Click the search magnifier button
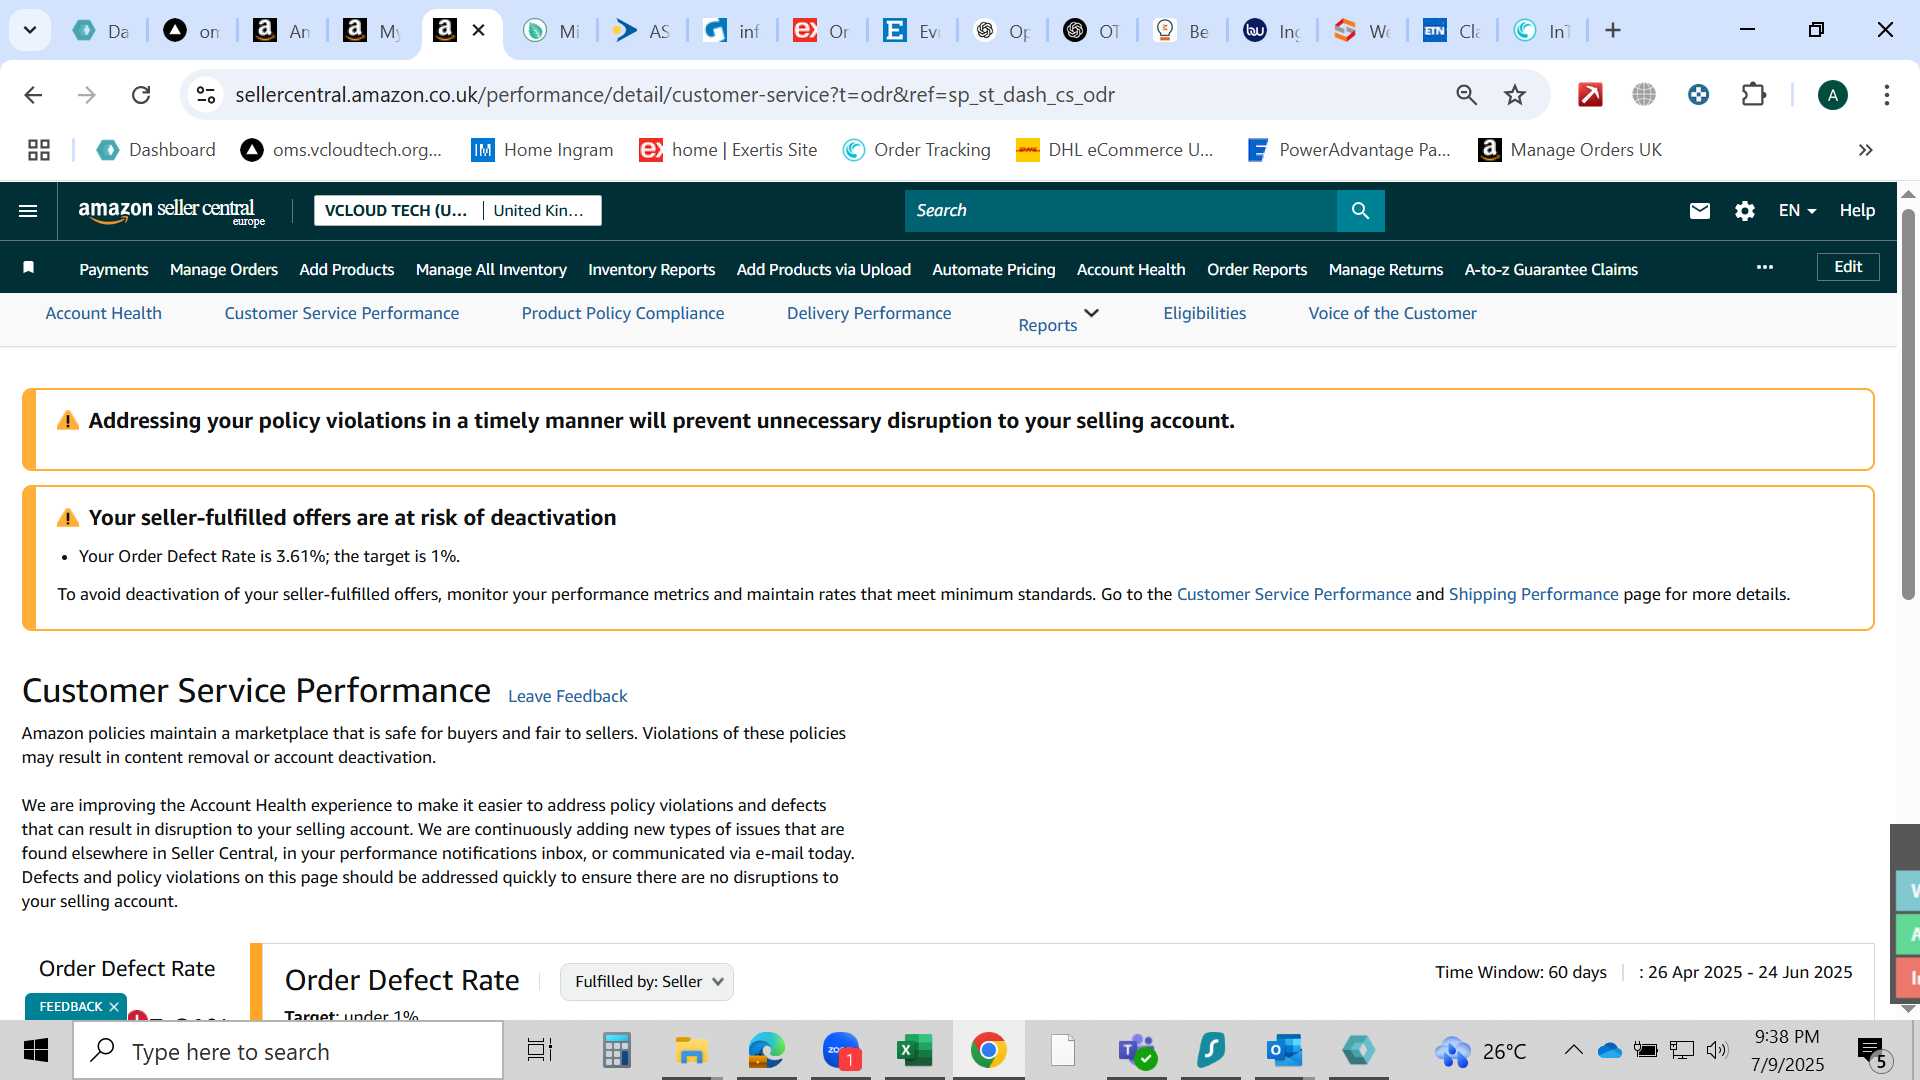Image resolution: width=1920 pixels, height=1080 pixels. (x=1360, y=211)
